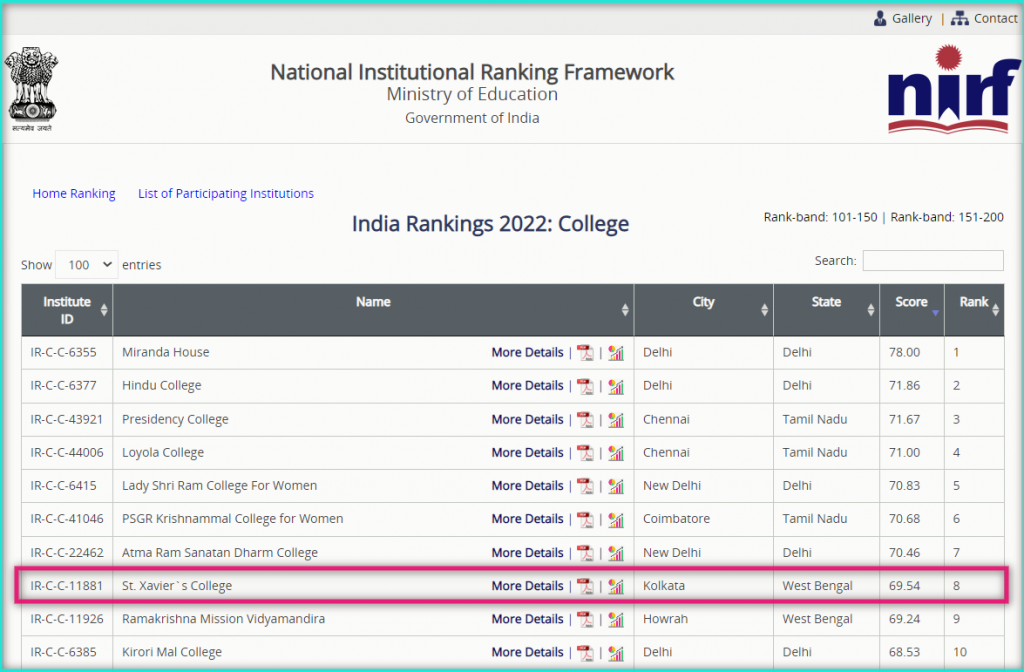Open the PDF icon for Atma Ram Sanatan Dharm College
1024x672 pixels.
585,552
